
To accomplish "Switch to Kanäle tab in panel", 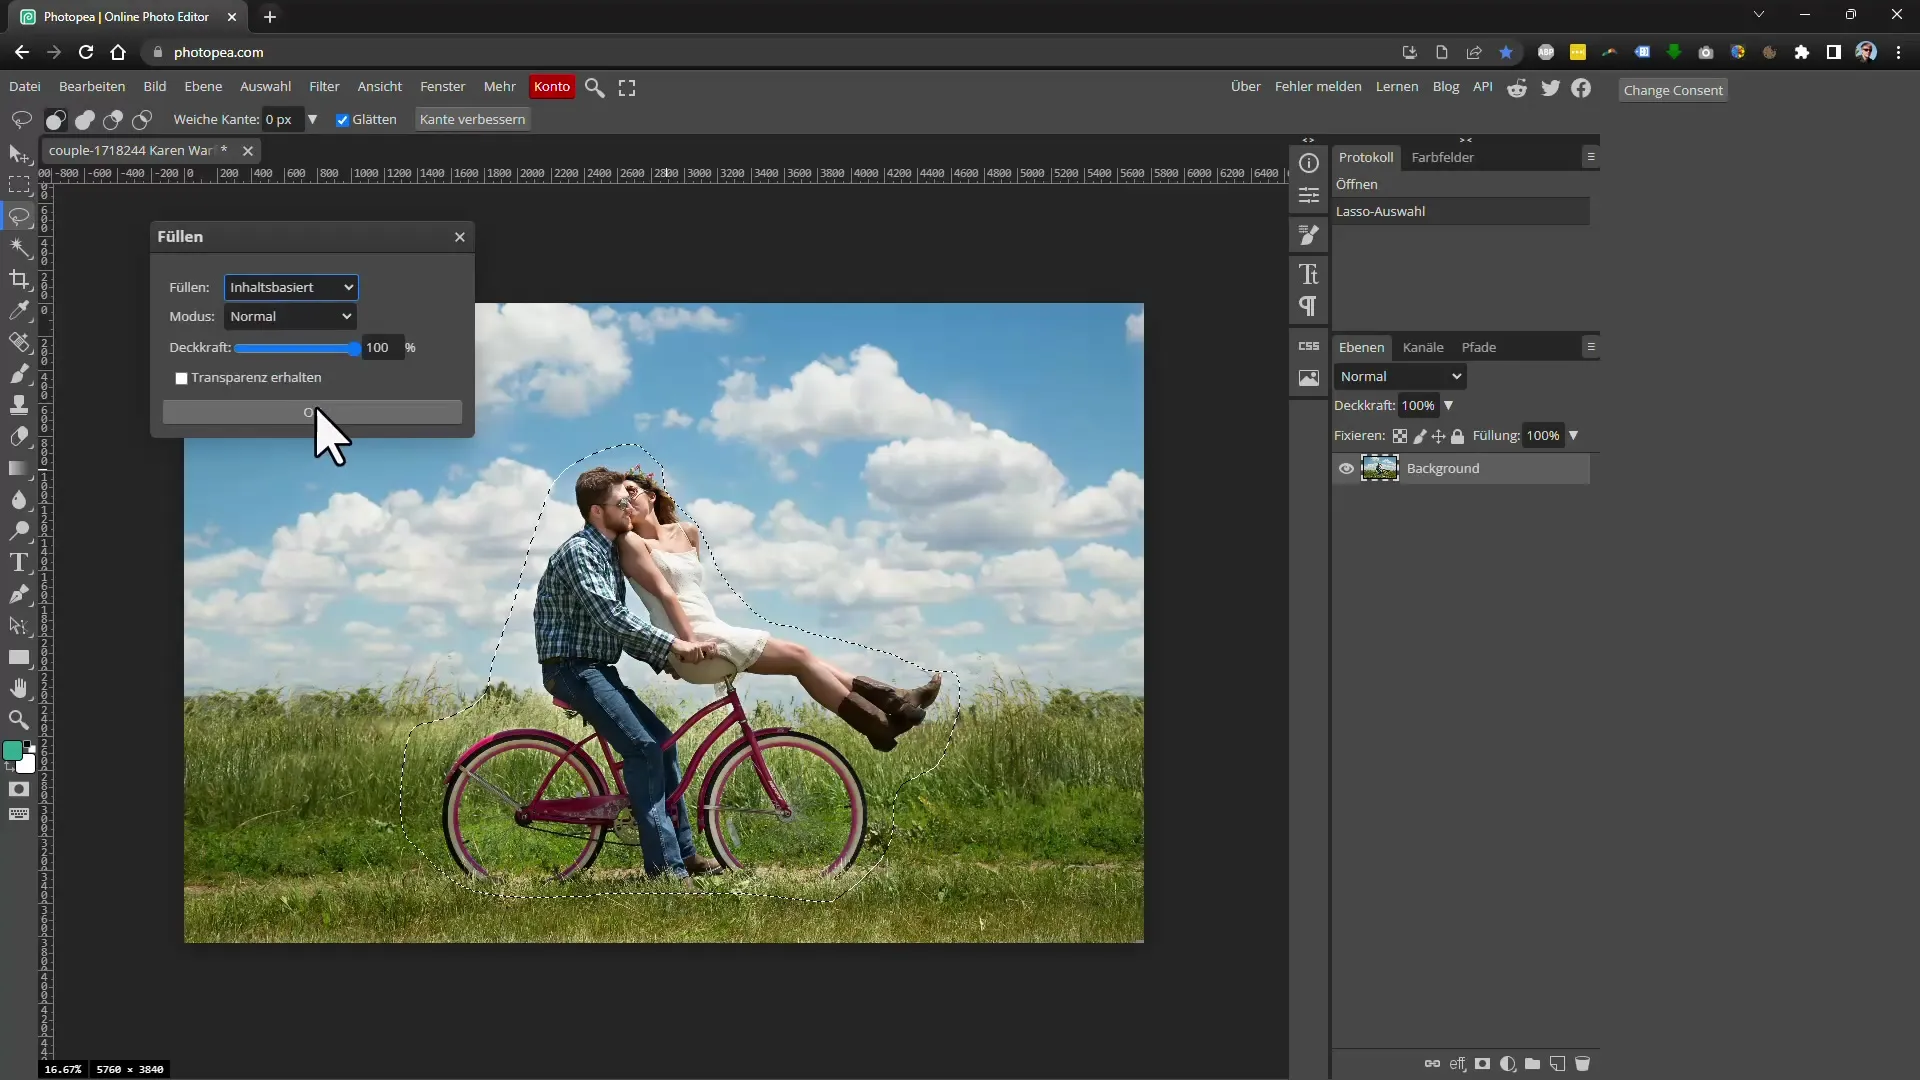I will (x=1423, y=347).
